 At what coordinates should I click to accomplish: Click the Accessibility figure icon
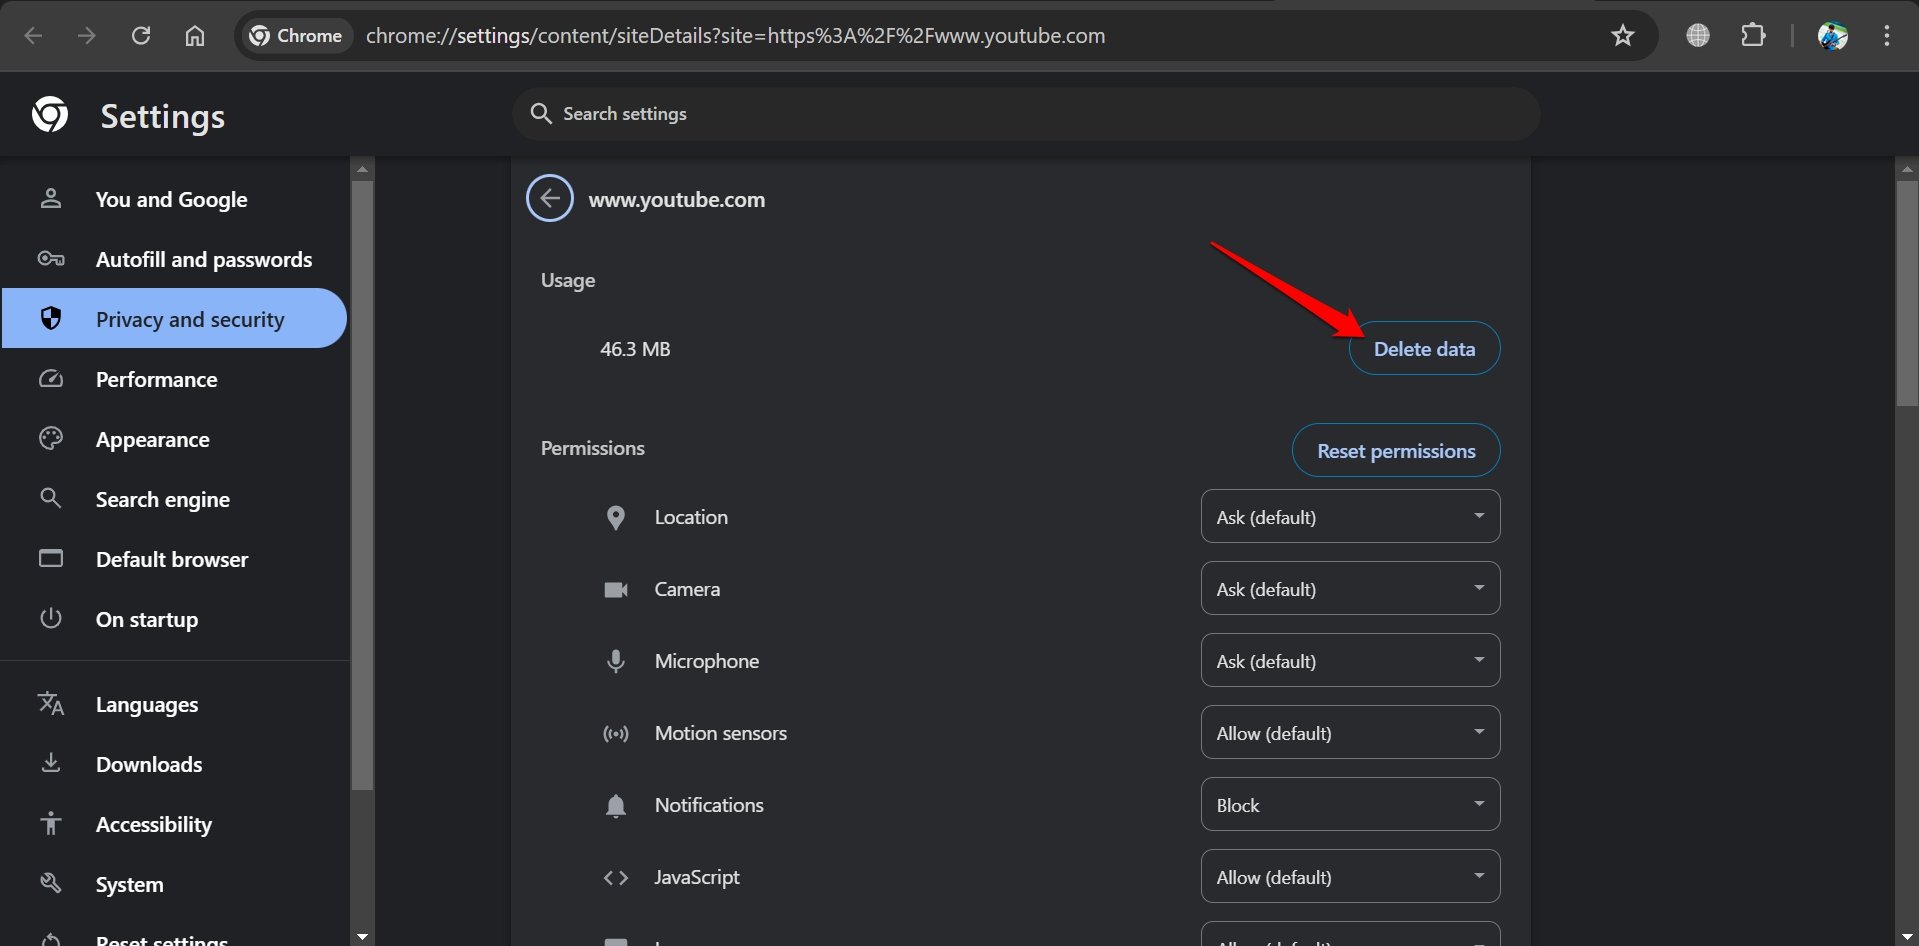point(51,823)
